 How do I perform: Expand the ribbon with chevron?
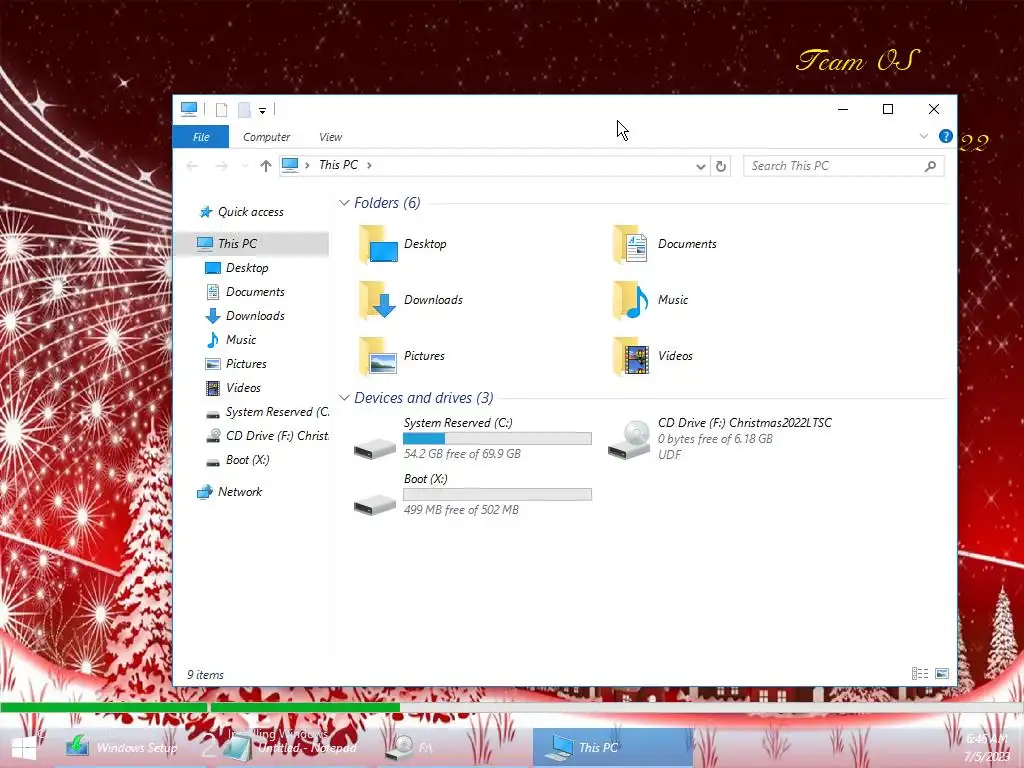tap(923, 136)
